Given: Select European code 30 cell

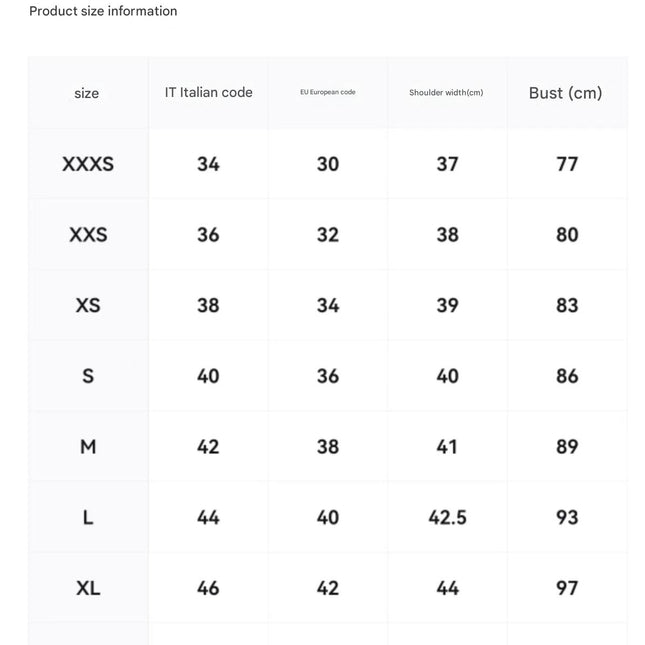Looking at the screenshot, I should (x=328, y=164).
